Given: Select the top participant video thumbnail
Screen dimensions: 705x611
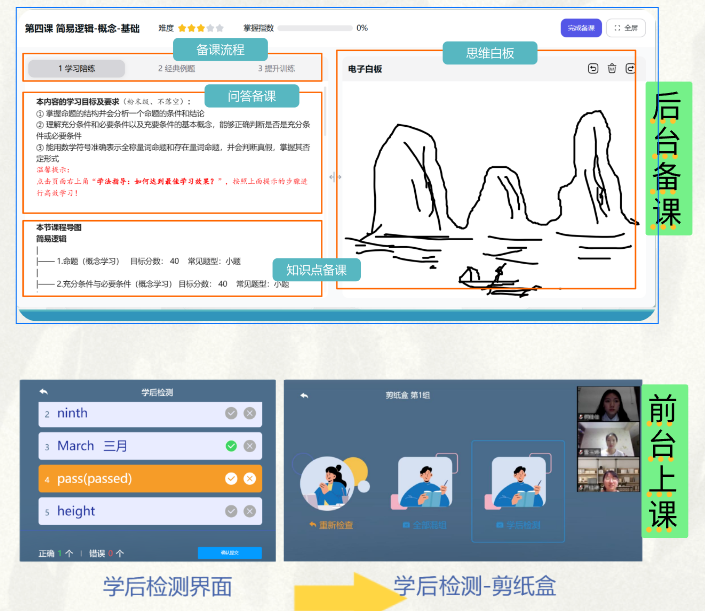Looking at the screenshot, I should [x=608, y=403].
